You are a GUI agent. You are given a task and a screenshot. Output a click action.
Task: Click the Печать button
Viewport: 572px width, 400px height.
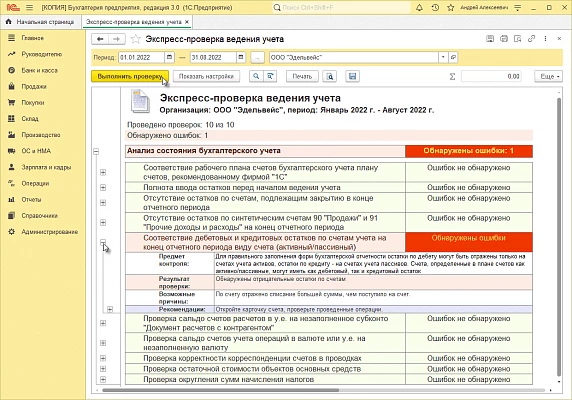pyautogui.click(x=302, y=76)
